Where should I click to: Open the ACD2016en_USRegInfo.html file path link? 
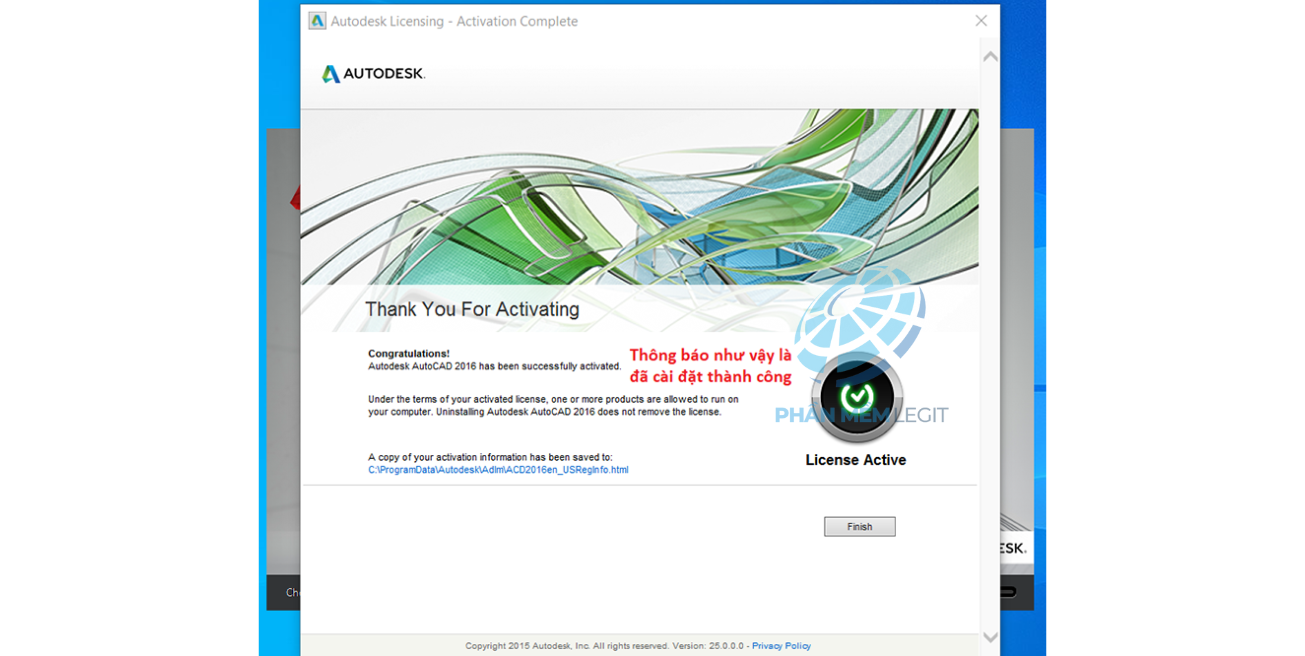(498, 470)
